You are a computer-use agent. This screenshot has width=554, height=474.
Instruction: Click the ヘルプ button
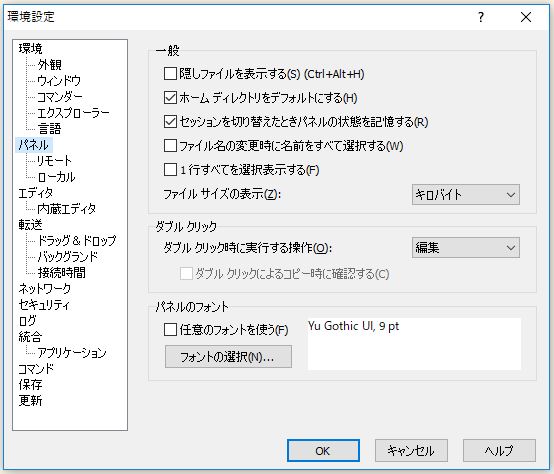point(499,451)
